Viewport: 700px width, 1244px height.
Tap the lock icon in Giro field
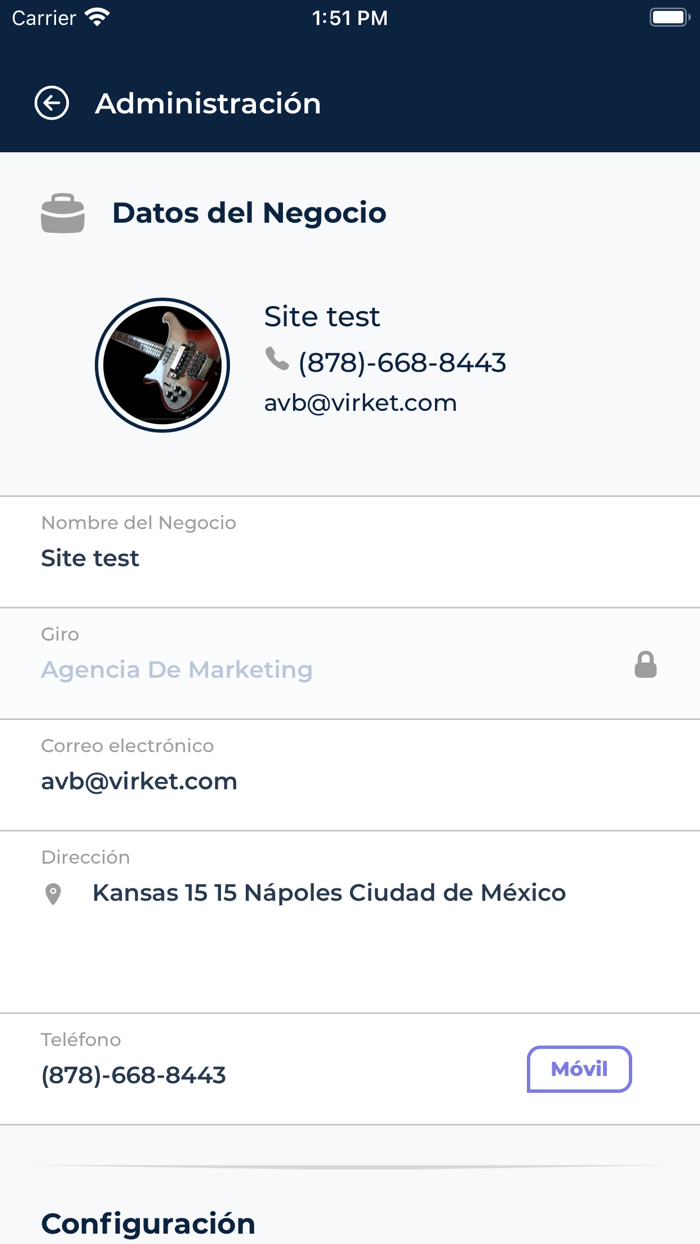click(x=646, y=664)
